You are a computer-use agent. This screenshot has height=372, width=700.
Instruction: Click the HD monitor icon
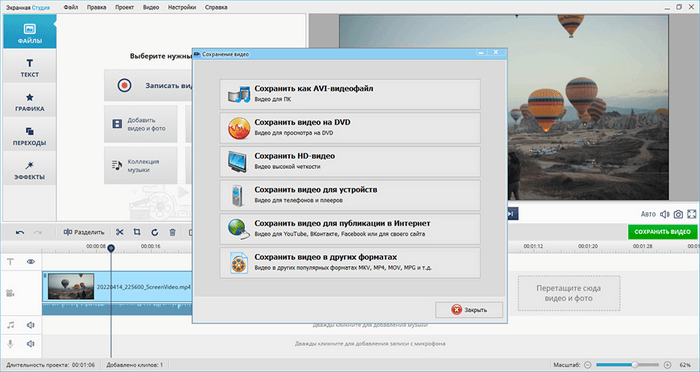pos(237,162)
